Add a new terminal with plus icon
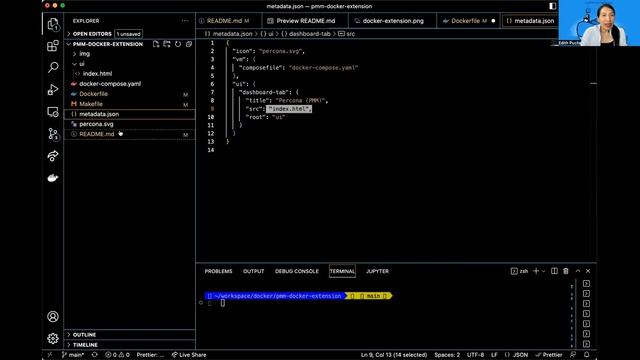The width and height of the screenshot is (640, 360). pos(536,271)
